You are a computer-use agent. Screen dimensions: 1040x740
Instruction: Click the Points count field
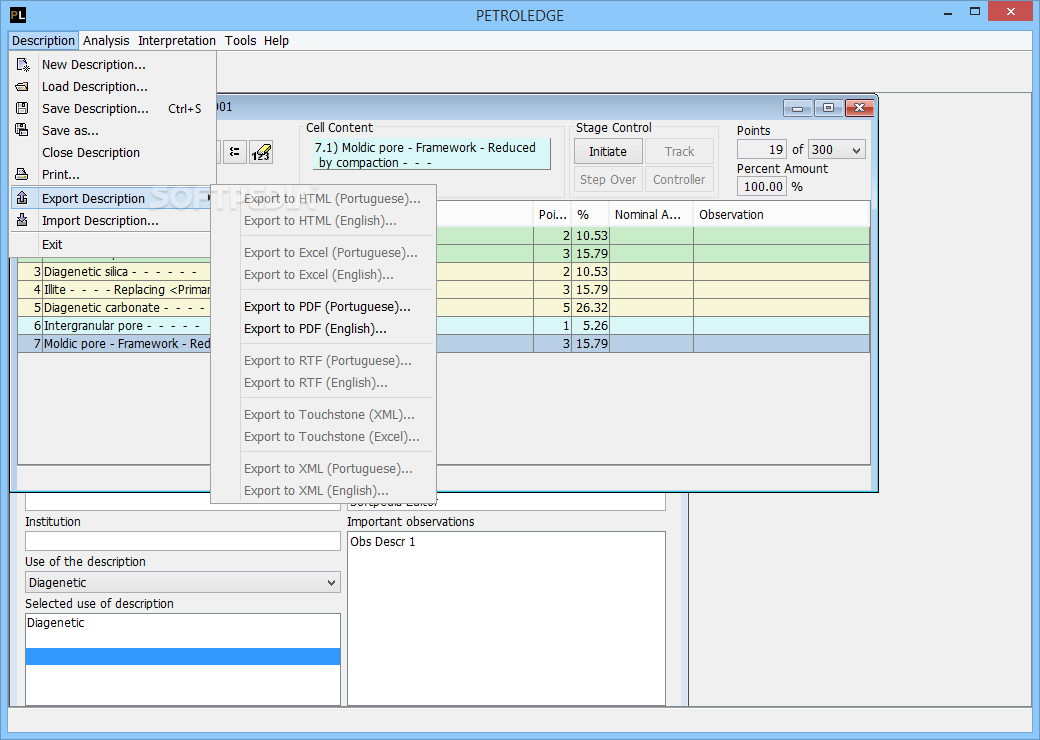click(762, 150)
